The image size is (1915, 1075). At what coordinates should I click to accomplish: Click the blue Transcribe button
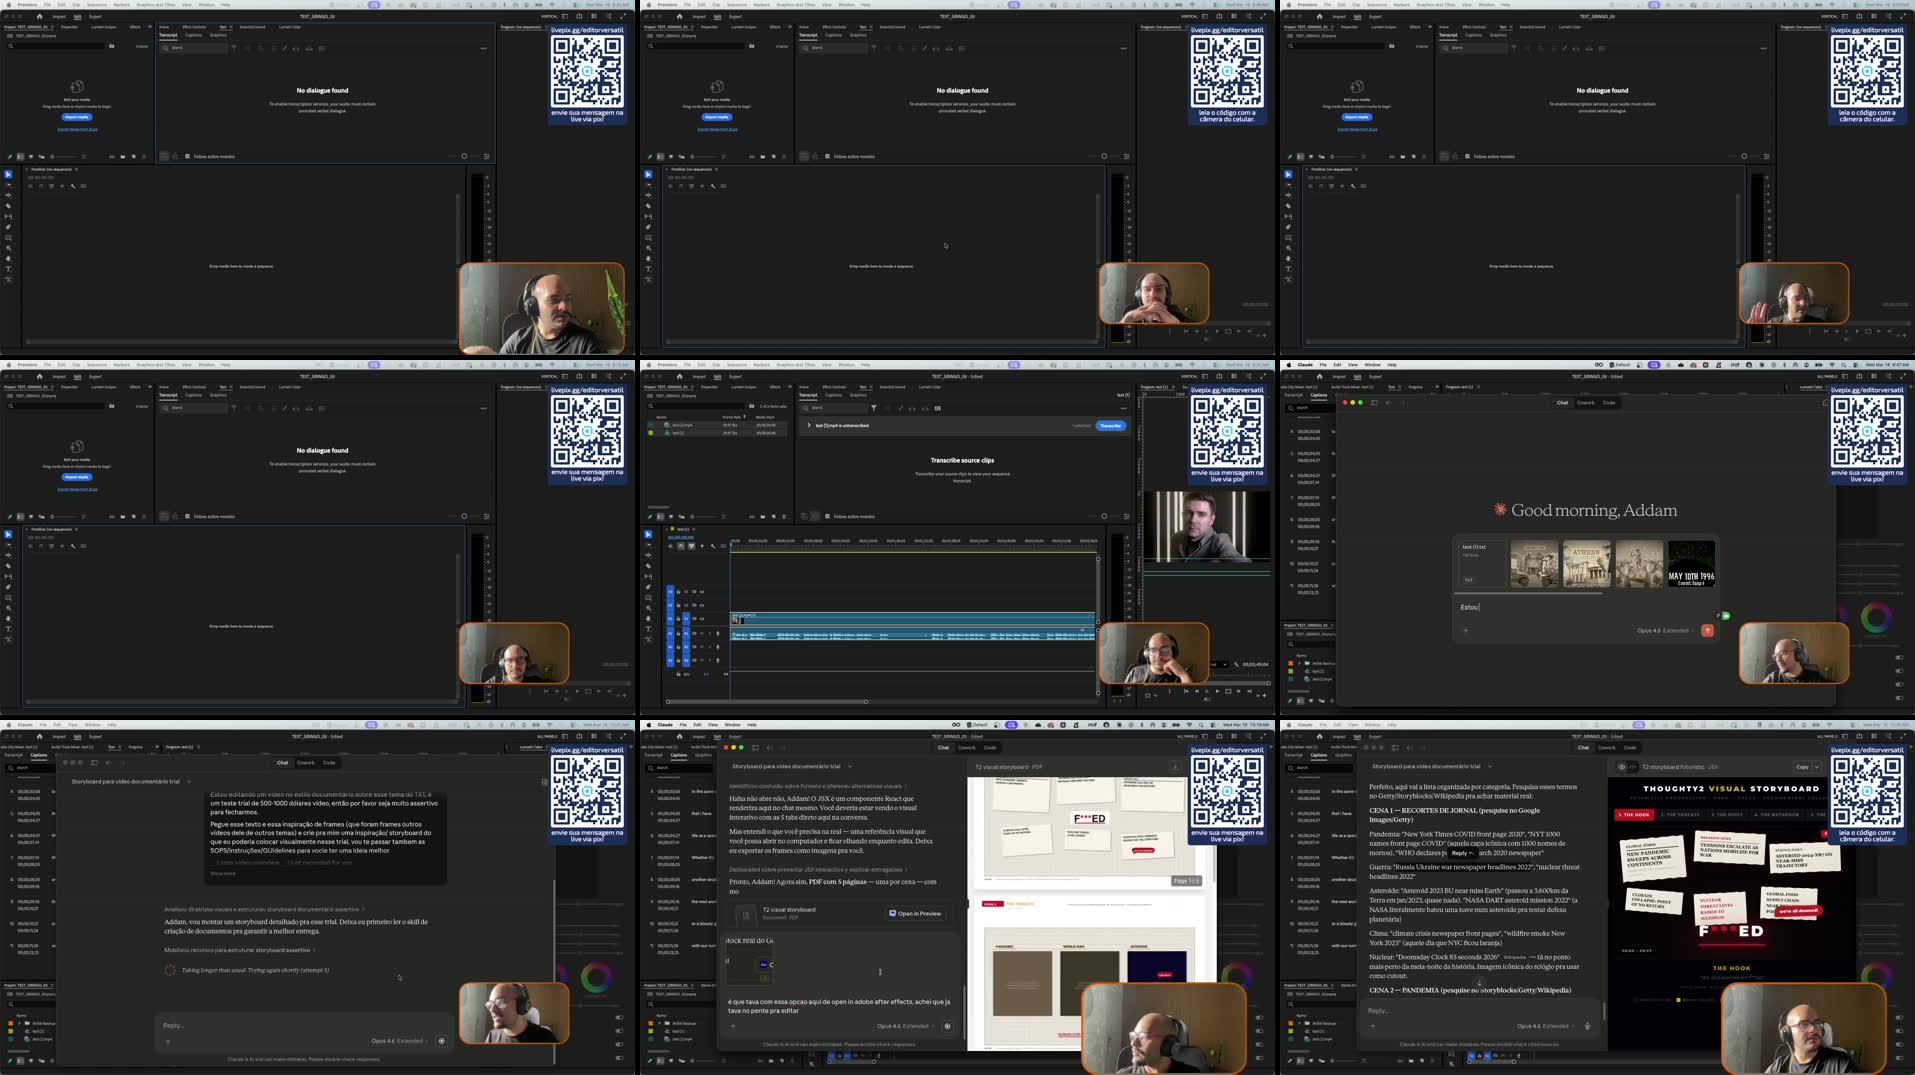coord(1113,426)
